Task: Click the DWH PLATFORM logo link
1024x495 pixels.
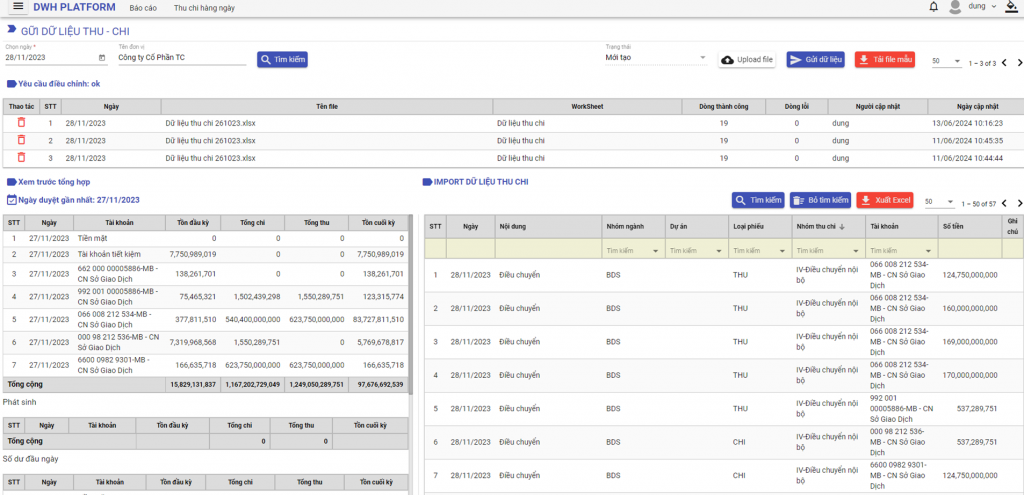Action: click(74, 7)
